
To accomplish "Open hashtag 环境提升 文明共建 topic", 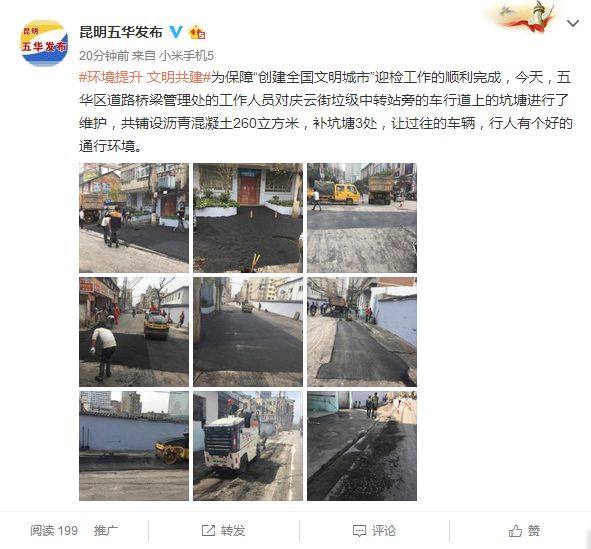I will pyautogui.click(x=145, y=77).
